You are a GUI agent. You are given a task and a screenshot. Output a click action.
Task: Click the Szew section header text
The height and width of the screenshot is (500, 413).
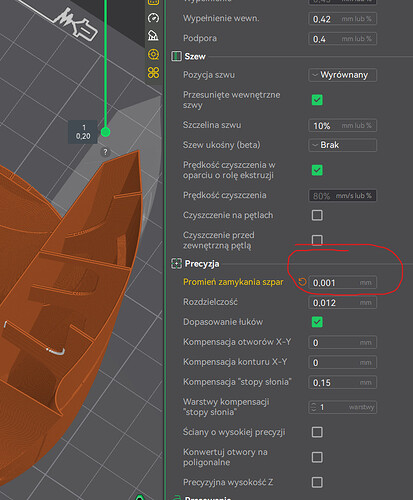click(x=195, y=56)
